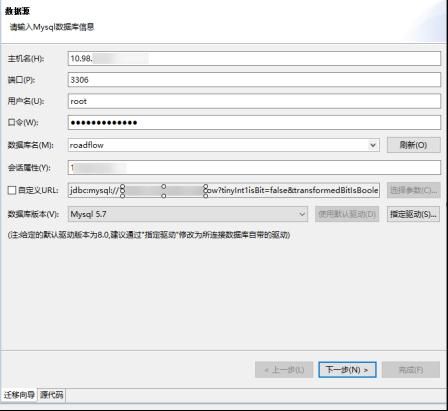Proceed with 下一步(N) button
448x411 pixels.
coord(347,370)
